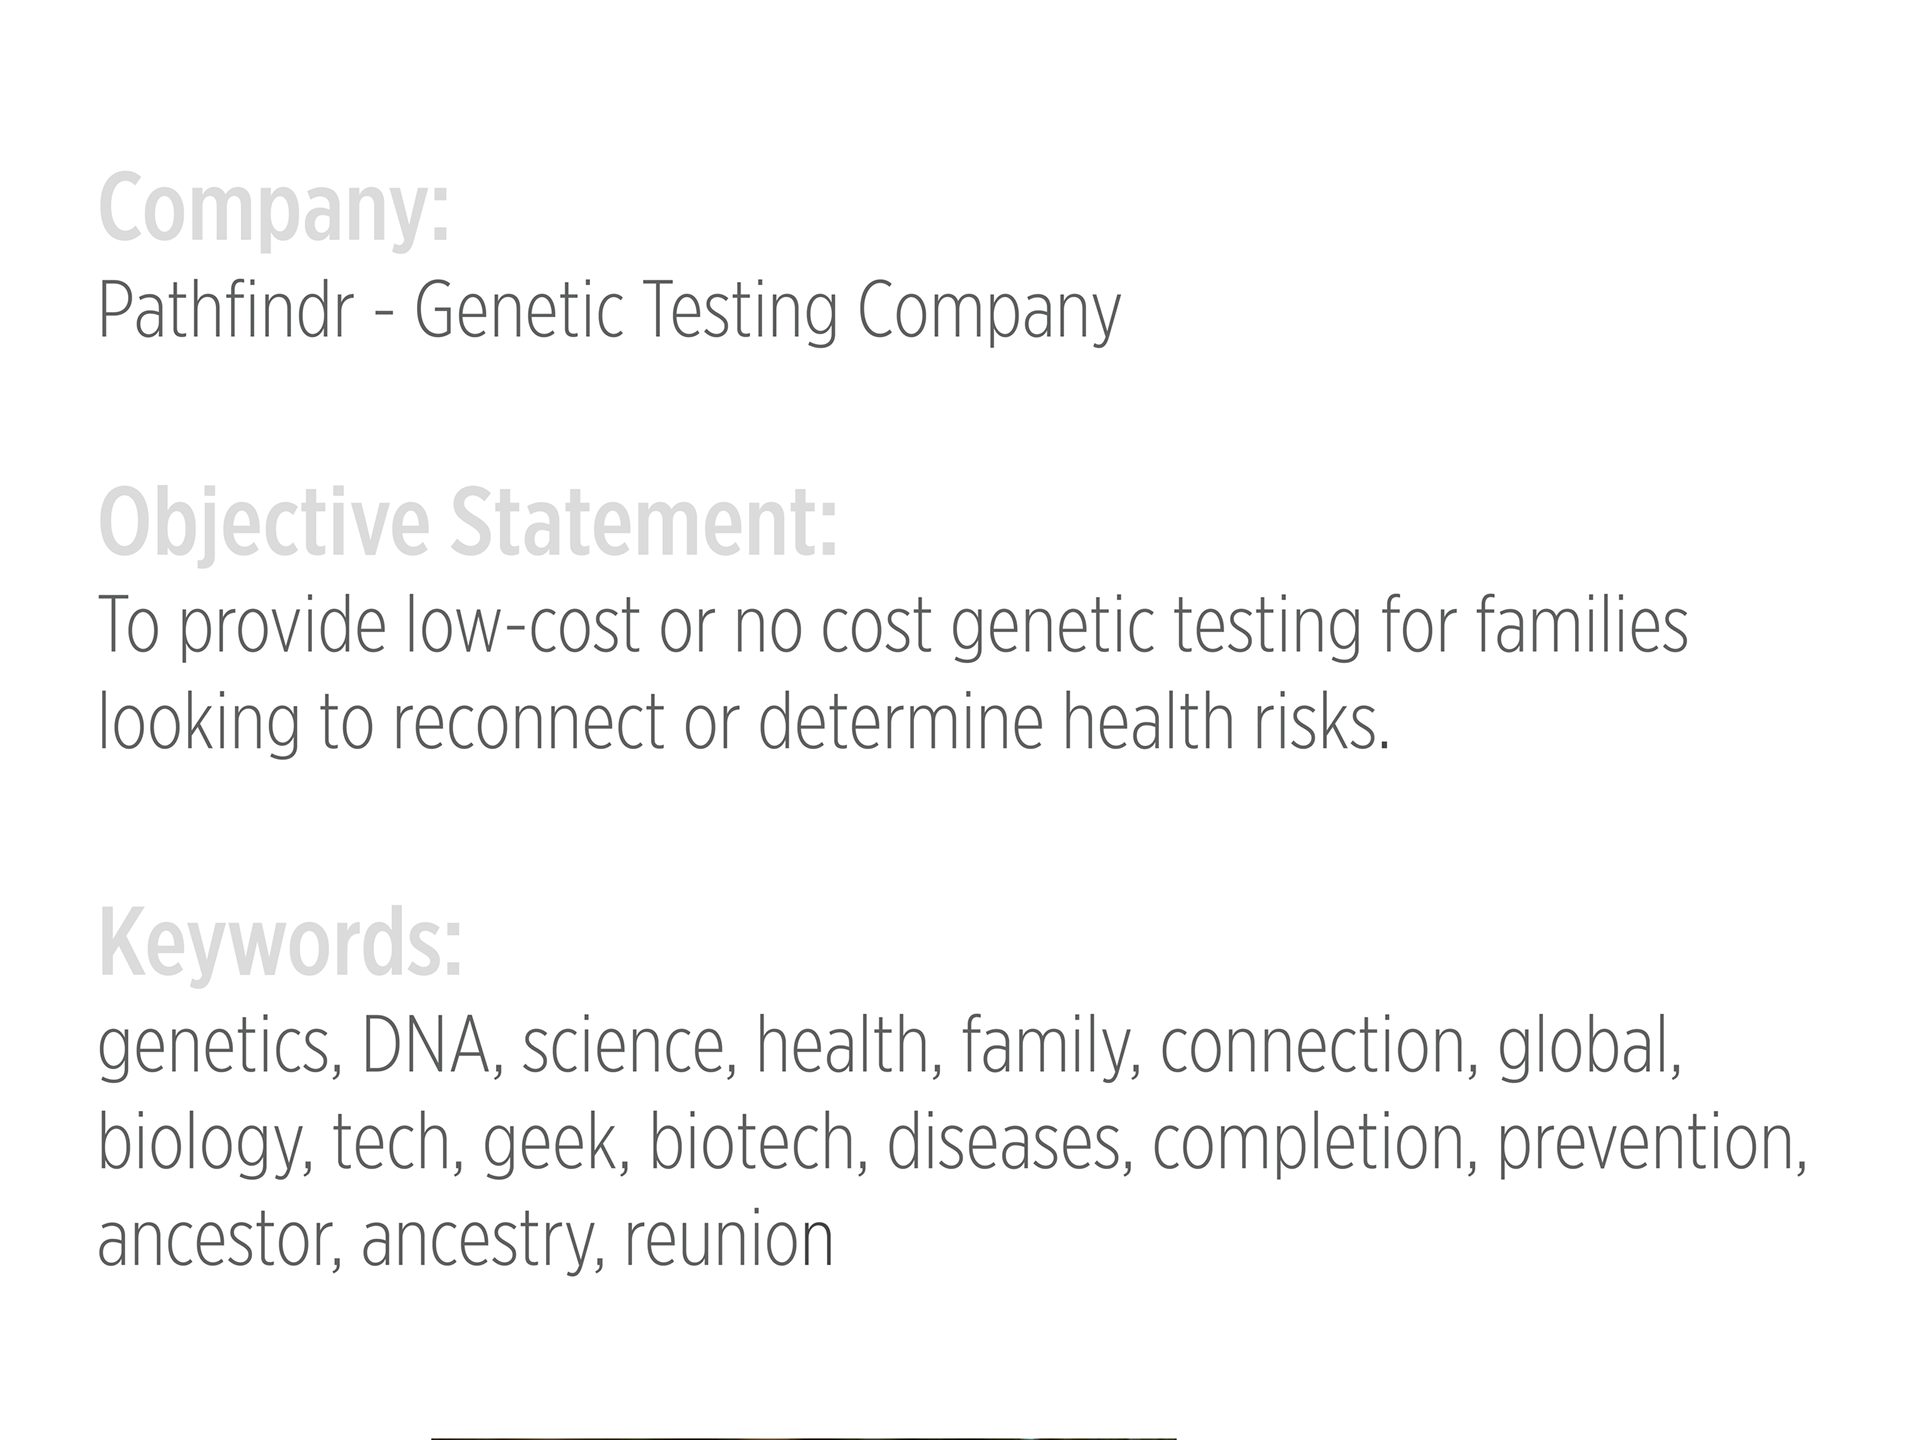1920x1440 pixels.
Task: Click the "Company:" heading
Action: 273,211
